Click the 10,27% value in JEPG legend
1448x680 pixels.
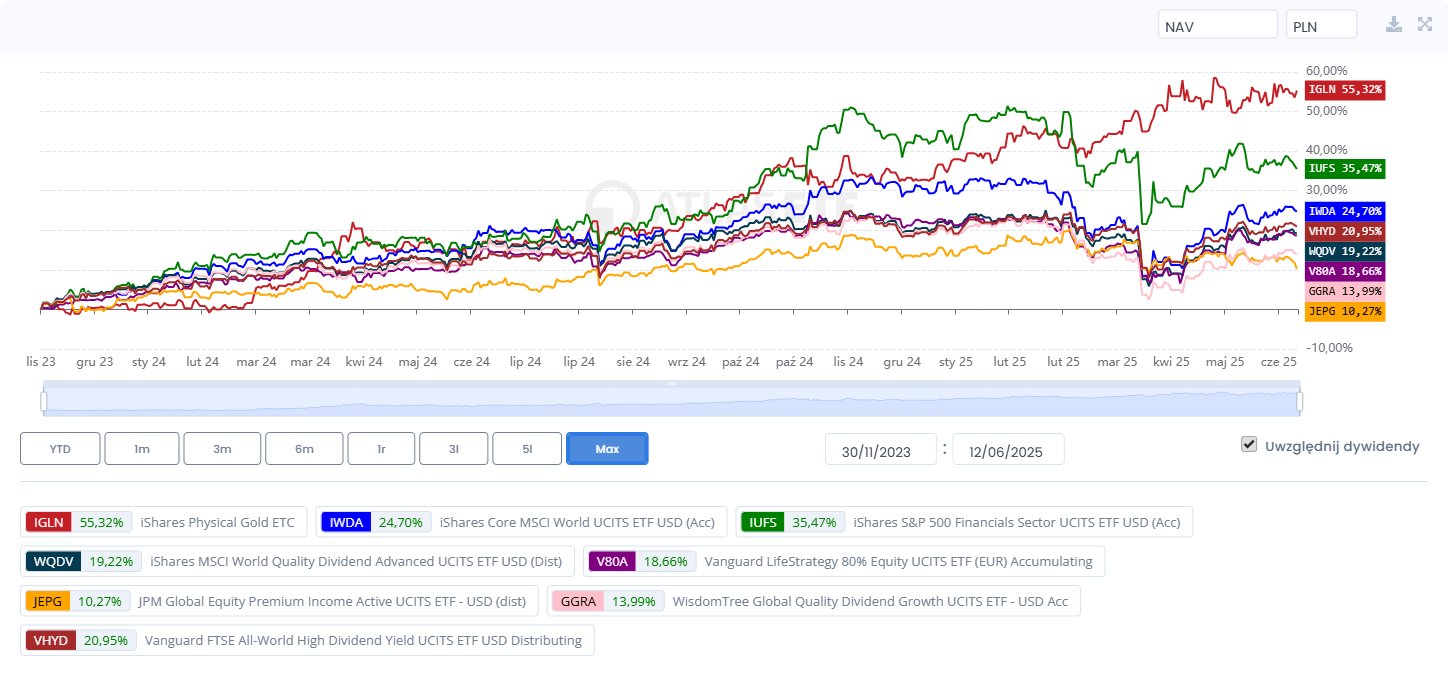tap(100, 601)
